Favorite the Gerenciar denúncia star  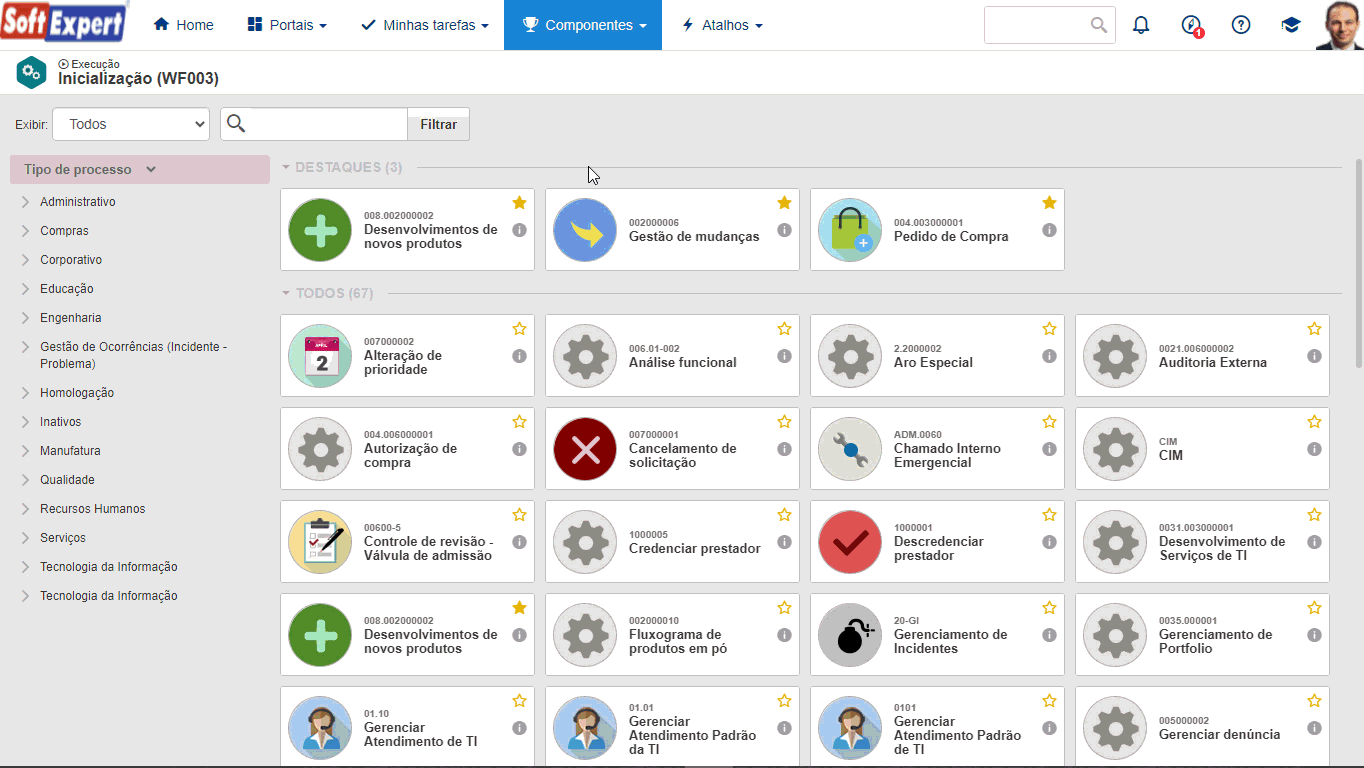point(1314,701)
